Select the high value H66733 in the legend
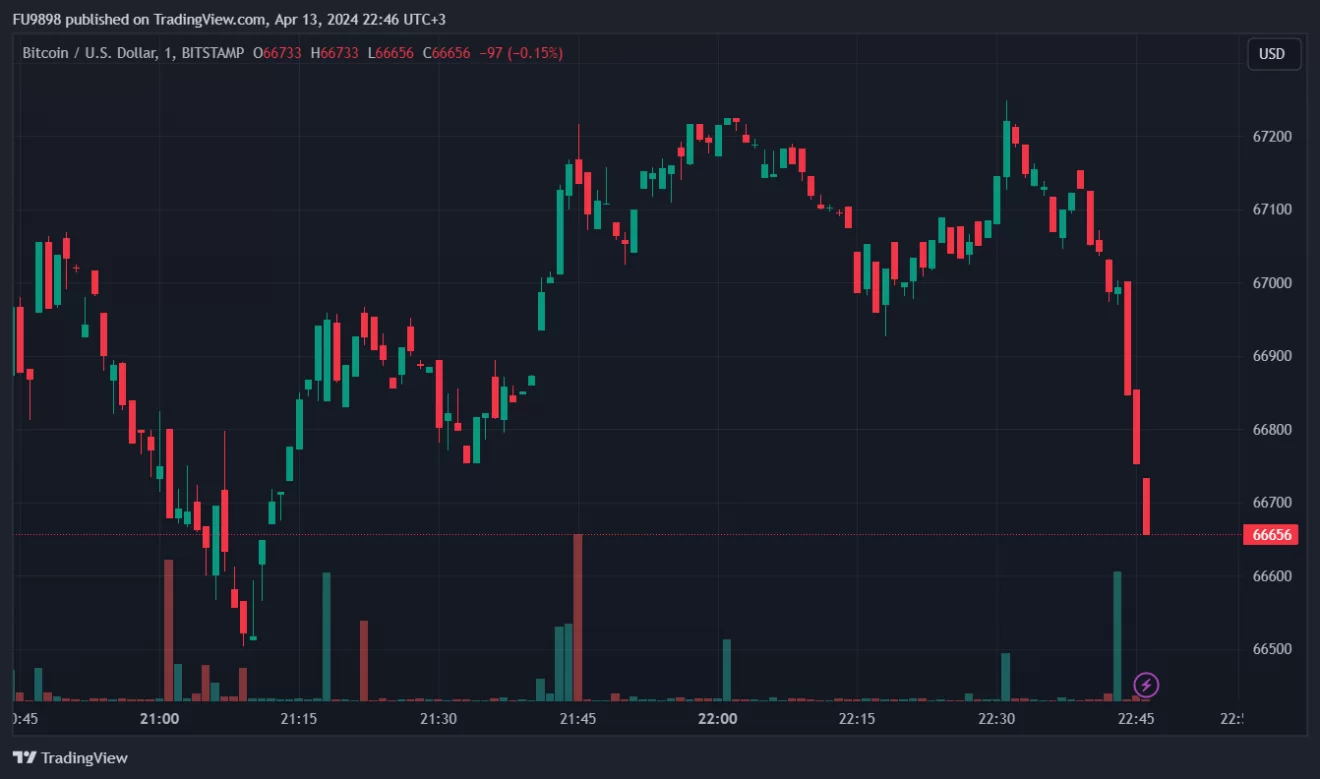1320x779 pixels. point(337,53)
